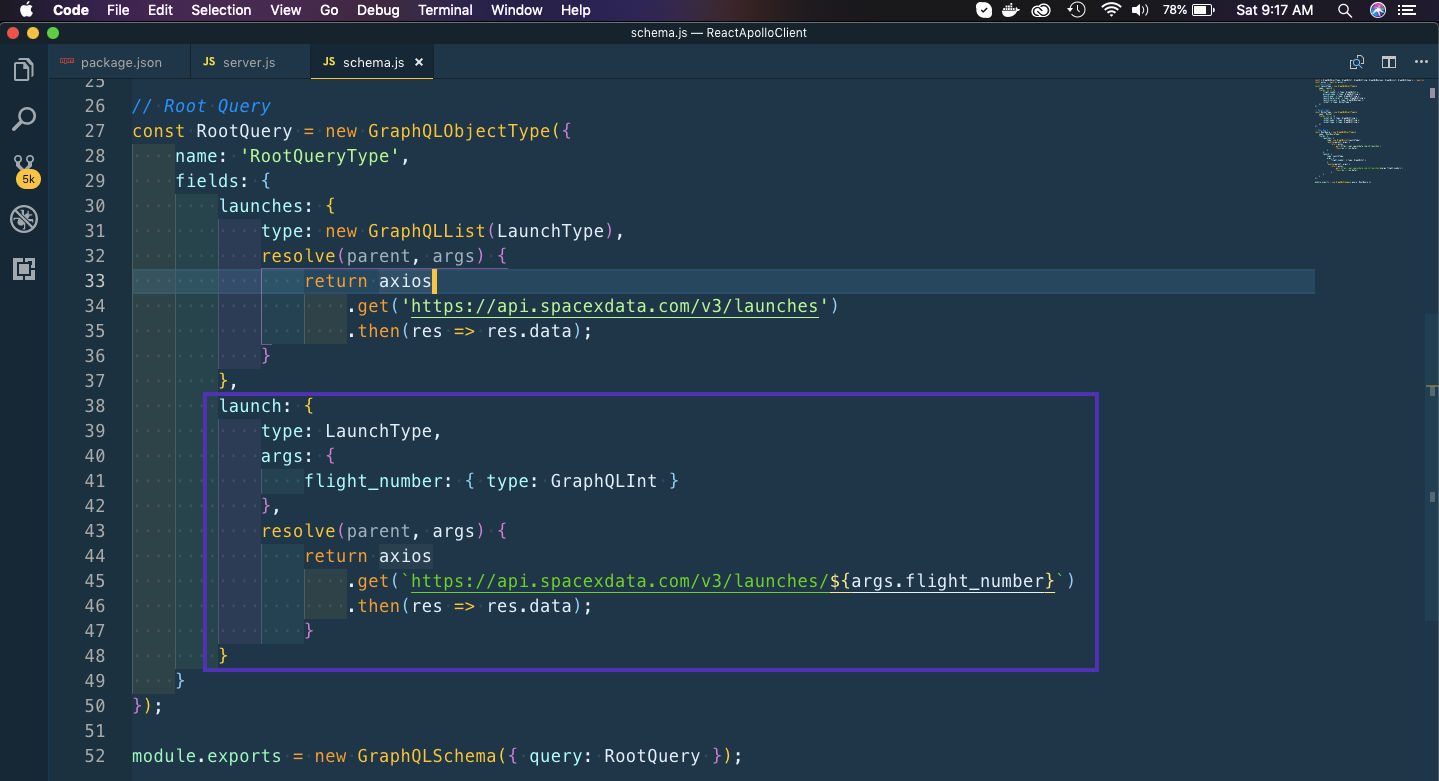Open the View menu
1439x781 pixels.
[285, 10]
